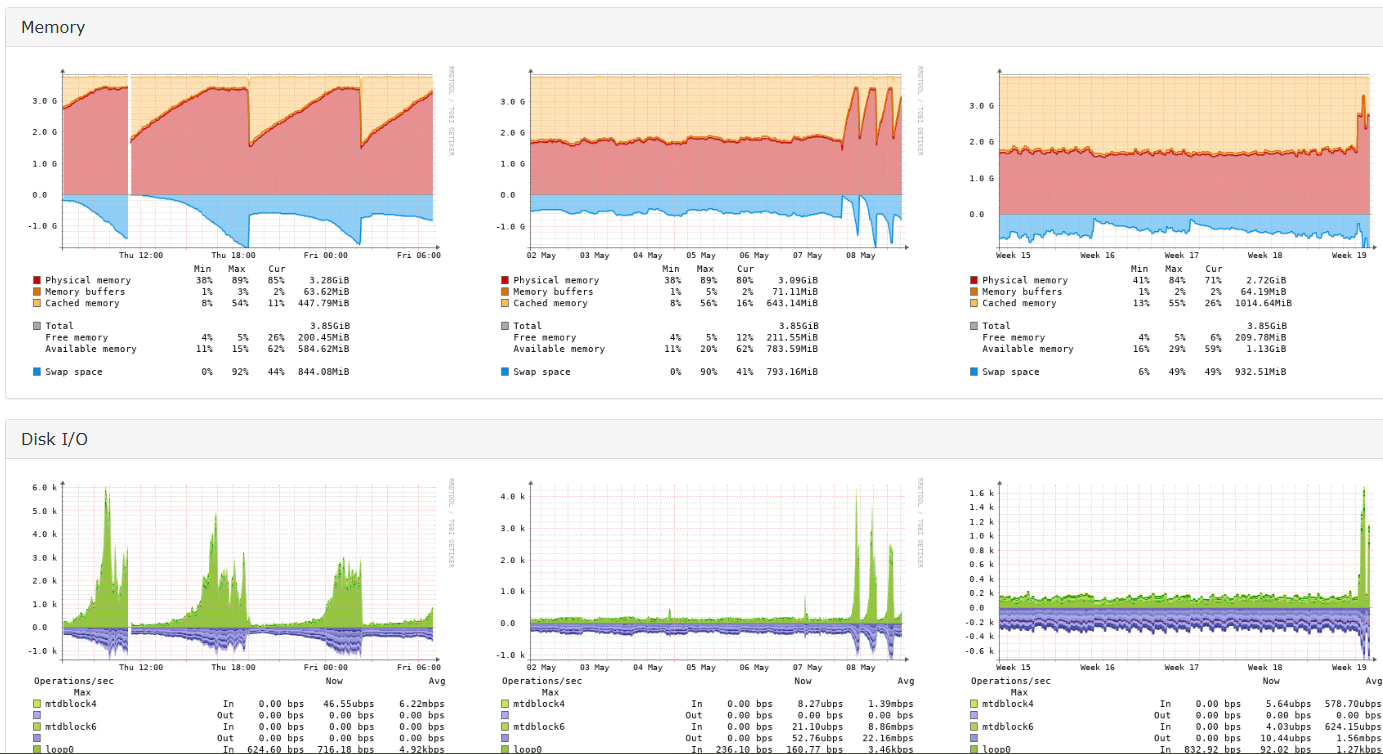Click Available memory label in daily Memory legend

coord(91,349)
